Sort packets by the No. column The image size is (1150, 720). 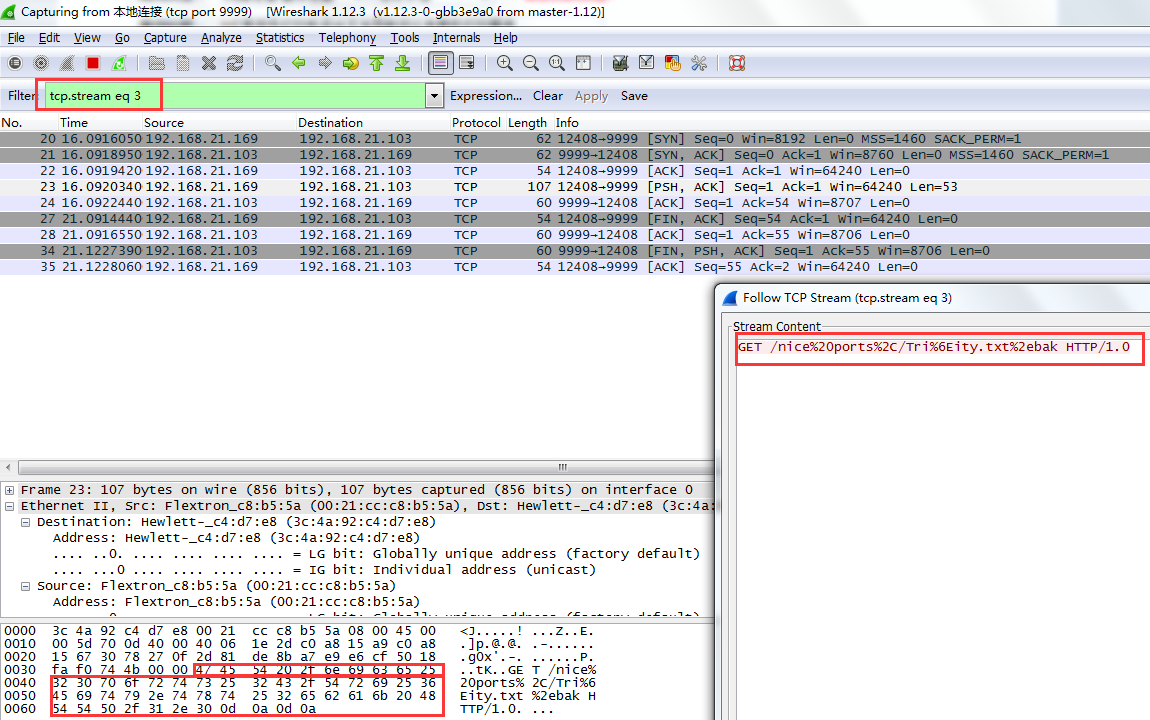pos(29,123)
